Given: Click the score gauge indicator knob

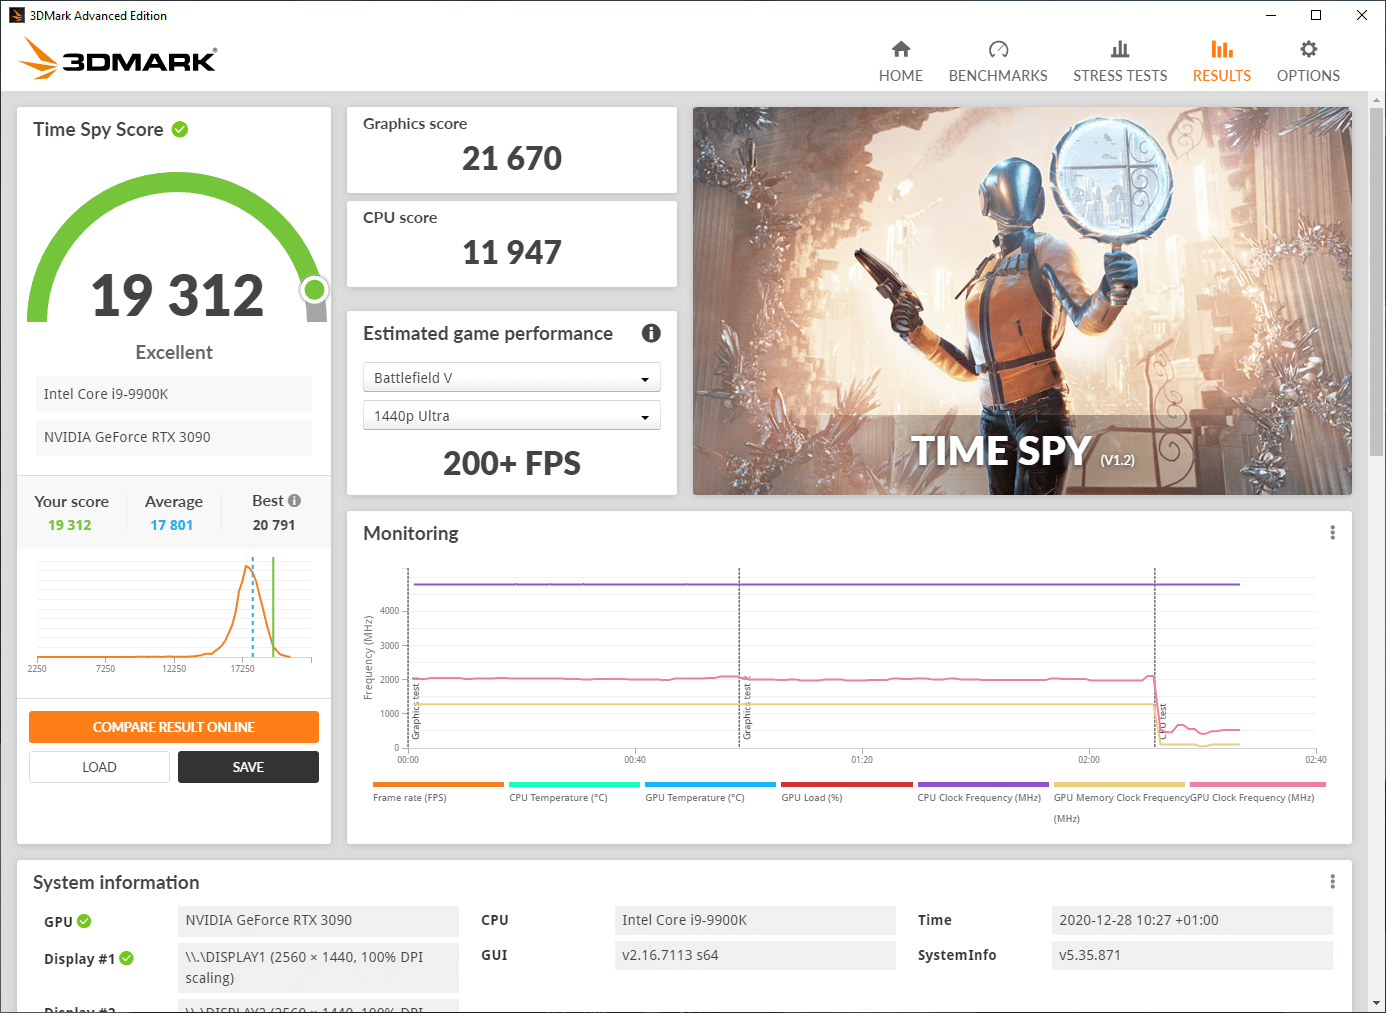Looking at the screenshot, I should point(315,290).
